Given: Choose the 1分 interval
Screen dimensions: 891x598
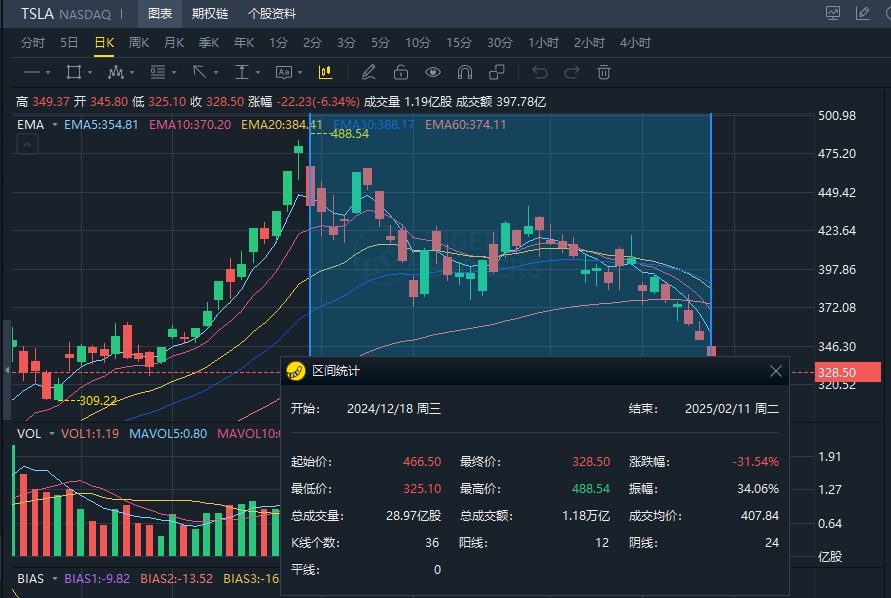Looking at the screenshot, I should pos(278,43).
